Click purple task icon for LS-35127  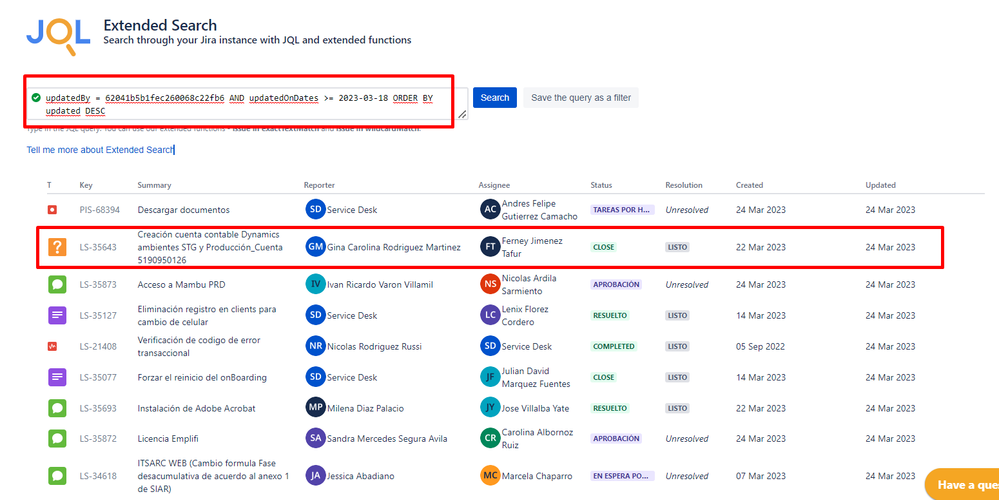pos(57,315)
